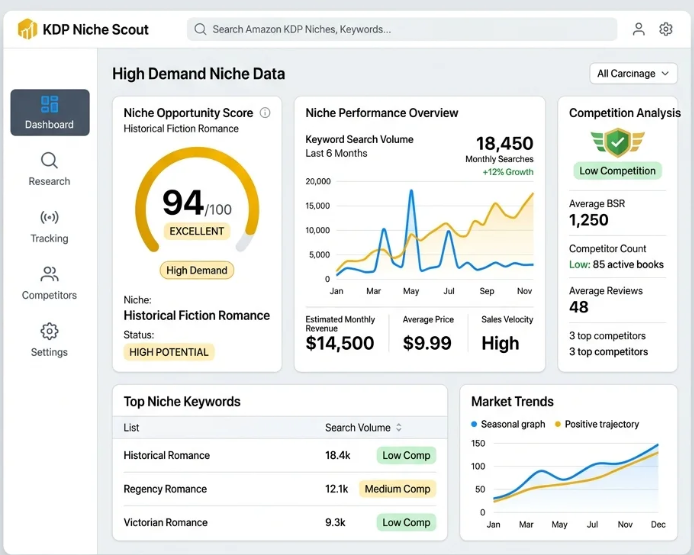
Task: Click the EXCELLENT badge
Action: point(197,231)
